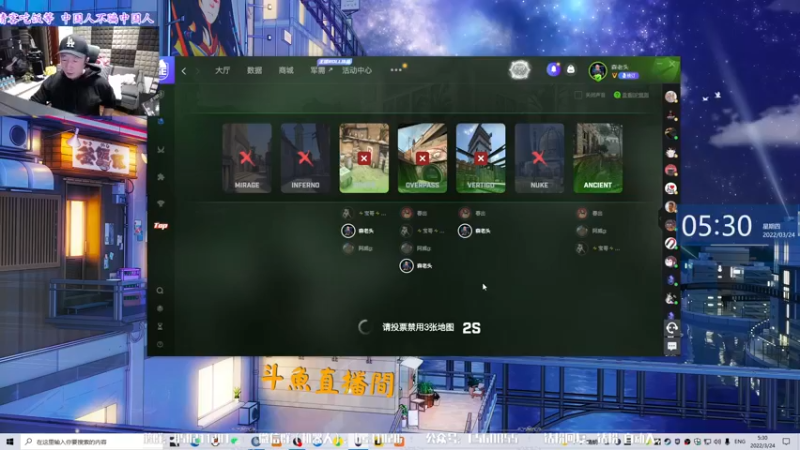Click the white lock bag icon
Image resolution: width=800 pixels, height=450 pixels.
(570, 69)
